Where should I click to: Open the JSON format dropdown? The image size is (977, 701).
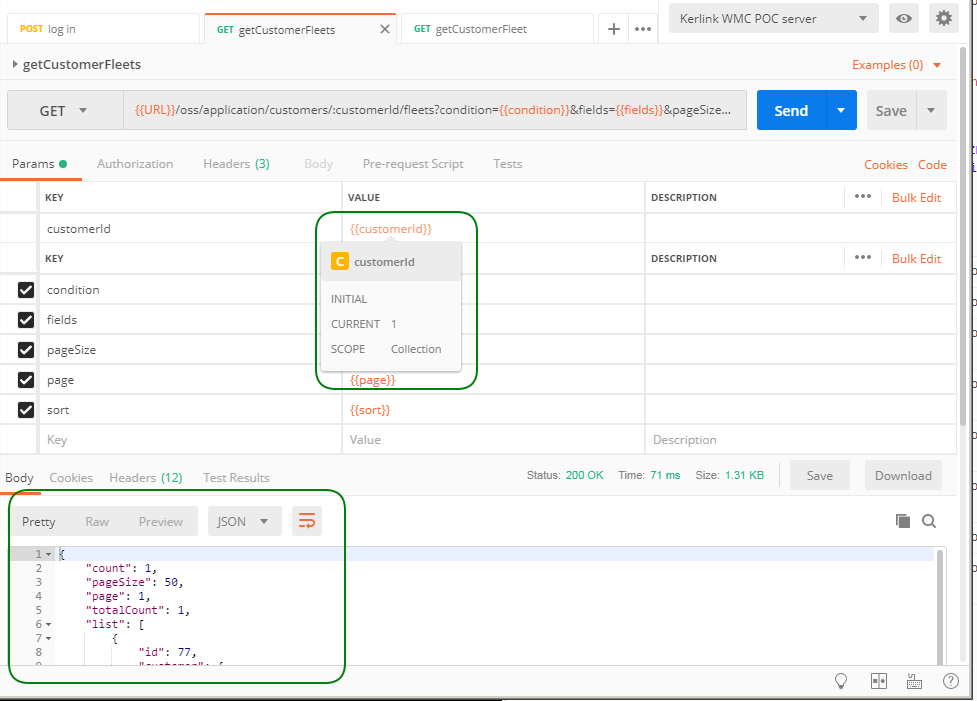[x=243, y=521]
